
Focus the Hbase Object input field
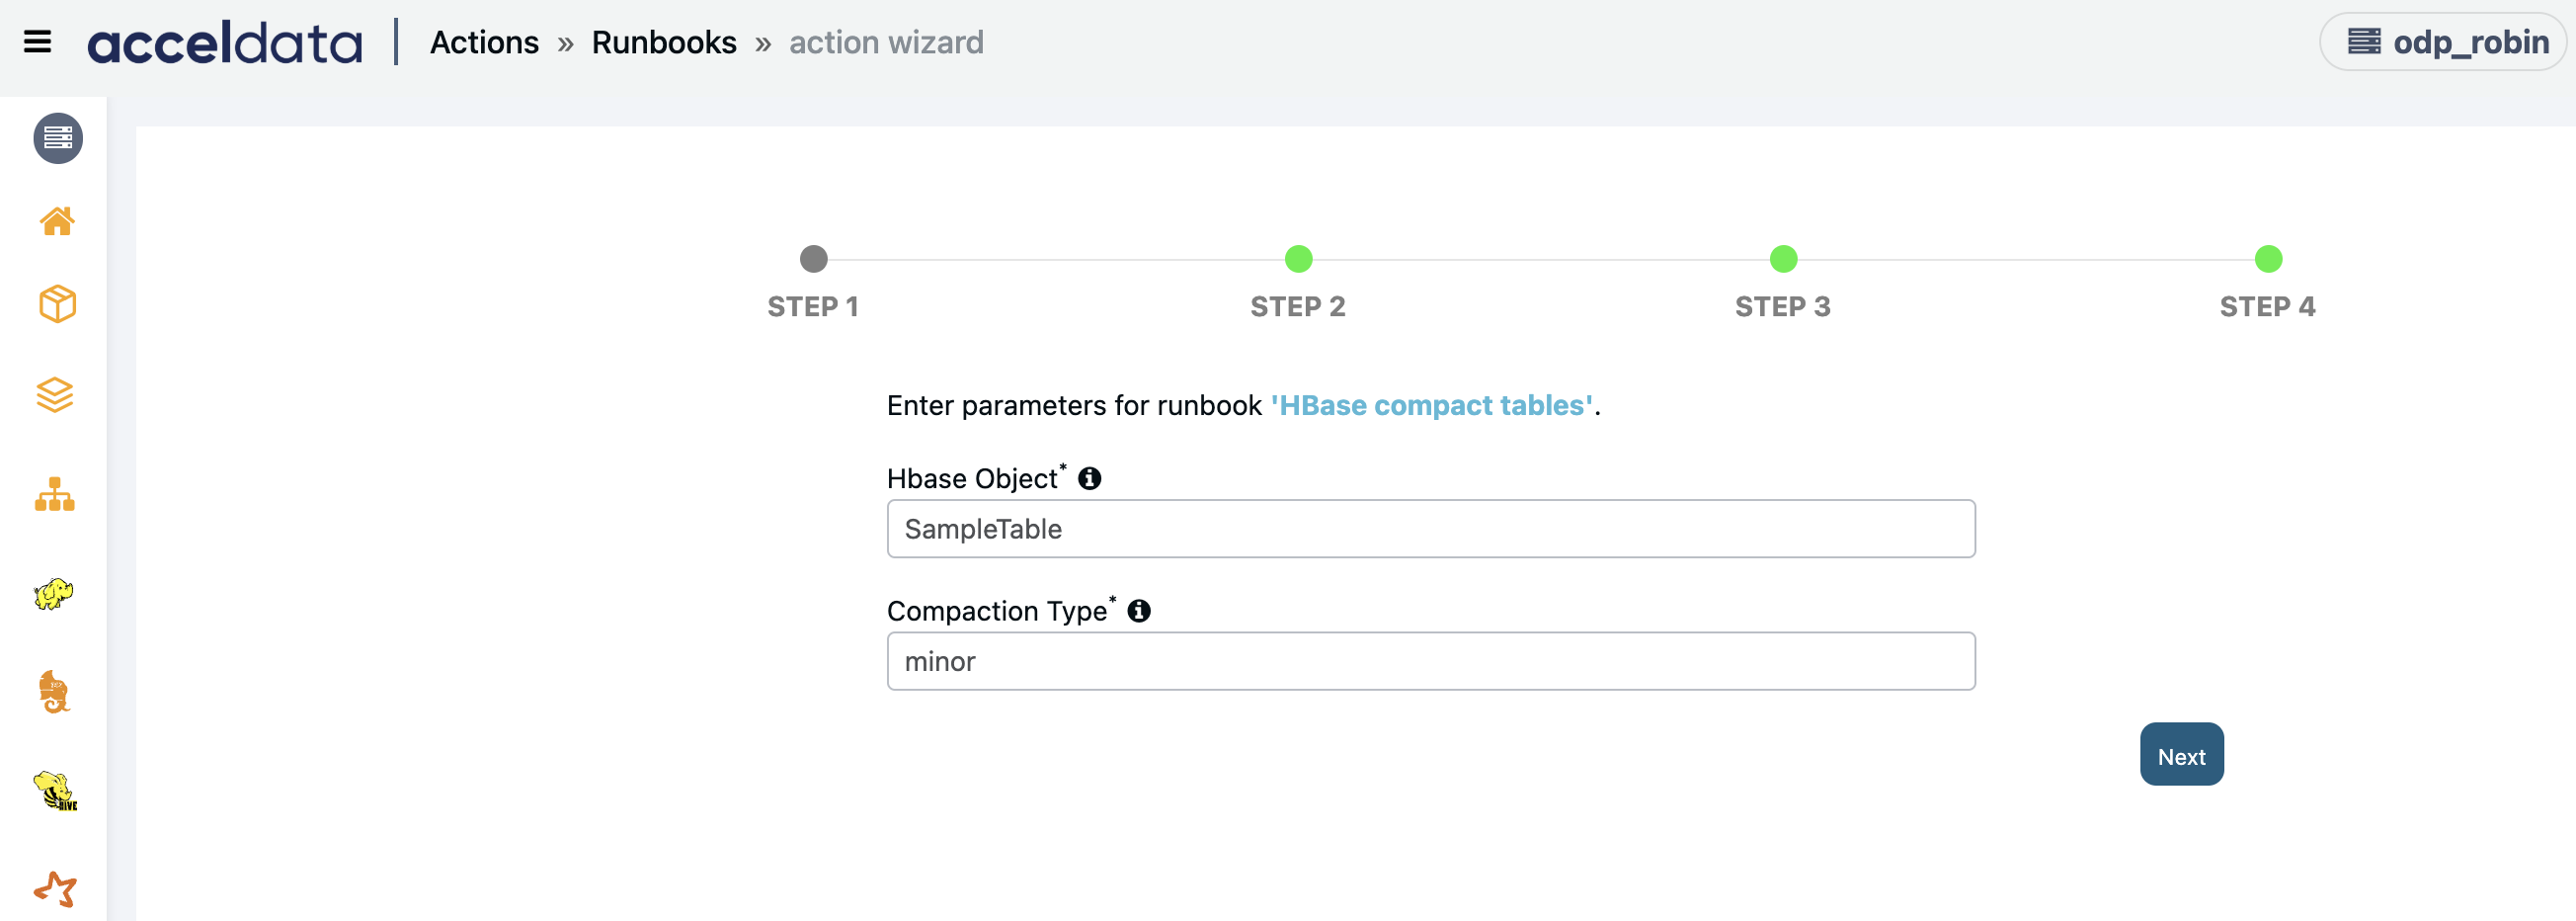click(1430, 529)
